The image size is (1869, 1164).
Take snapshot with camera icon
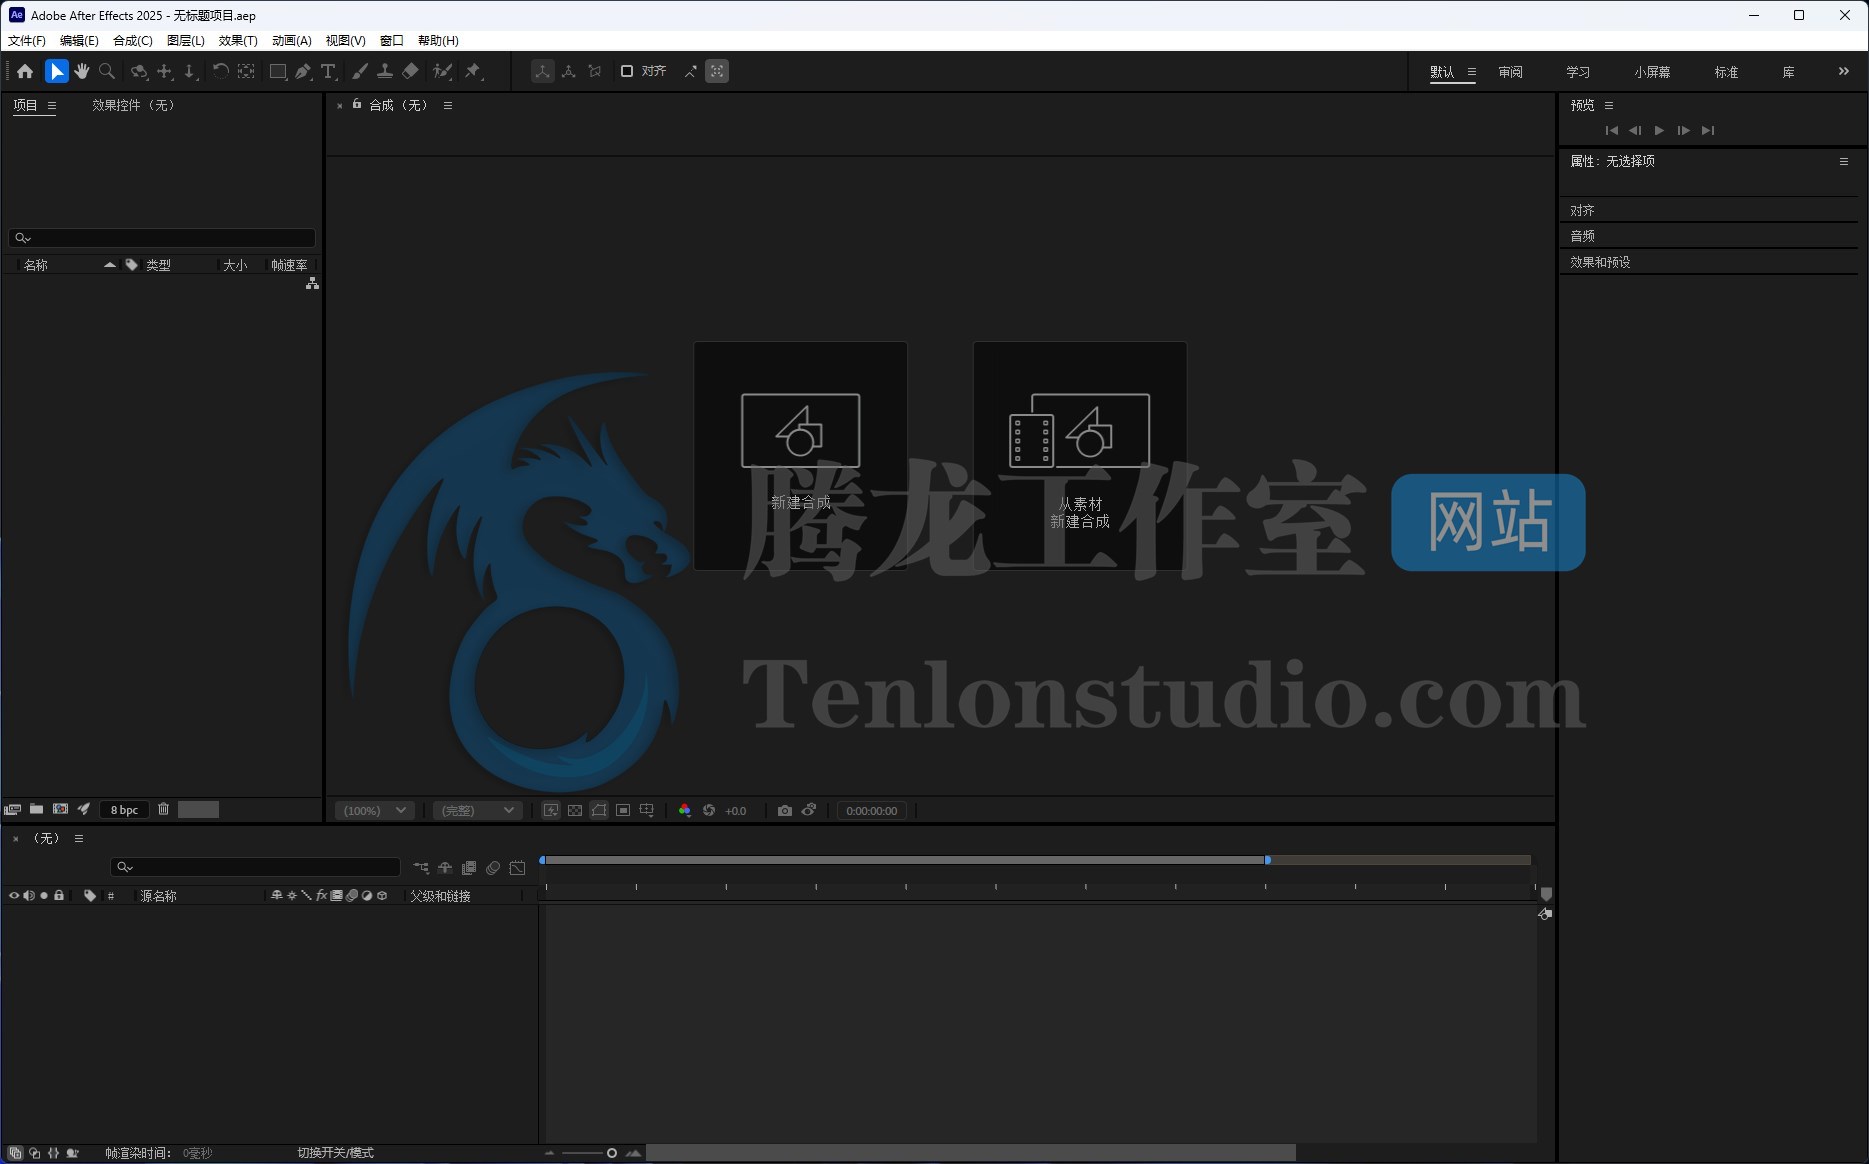(x=785, y=810)
